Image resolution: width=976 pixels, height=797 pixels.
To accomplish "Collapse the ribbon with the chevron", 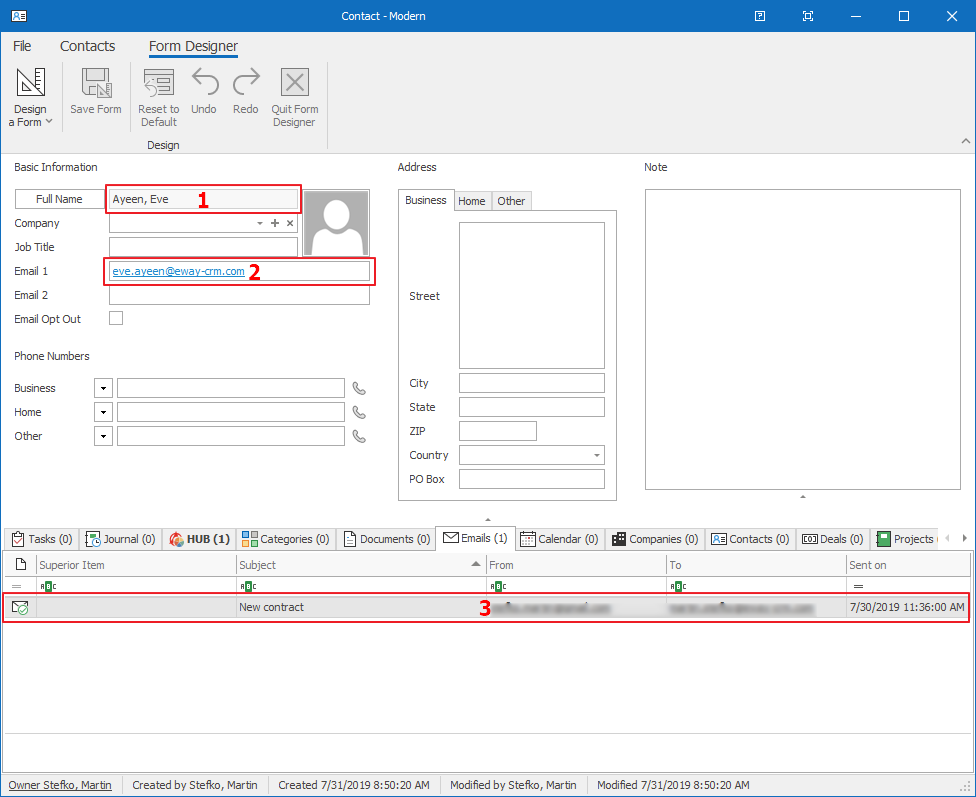I will pyautogui.click(x=964, y=141).
